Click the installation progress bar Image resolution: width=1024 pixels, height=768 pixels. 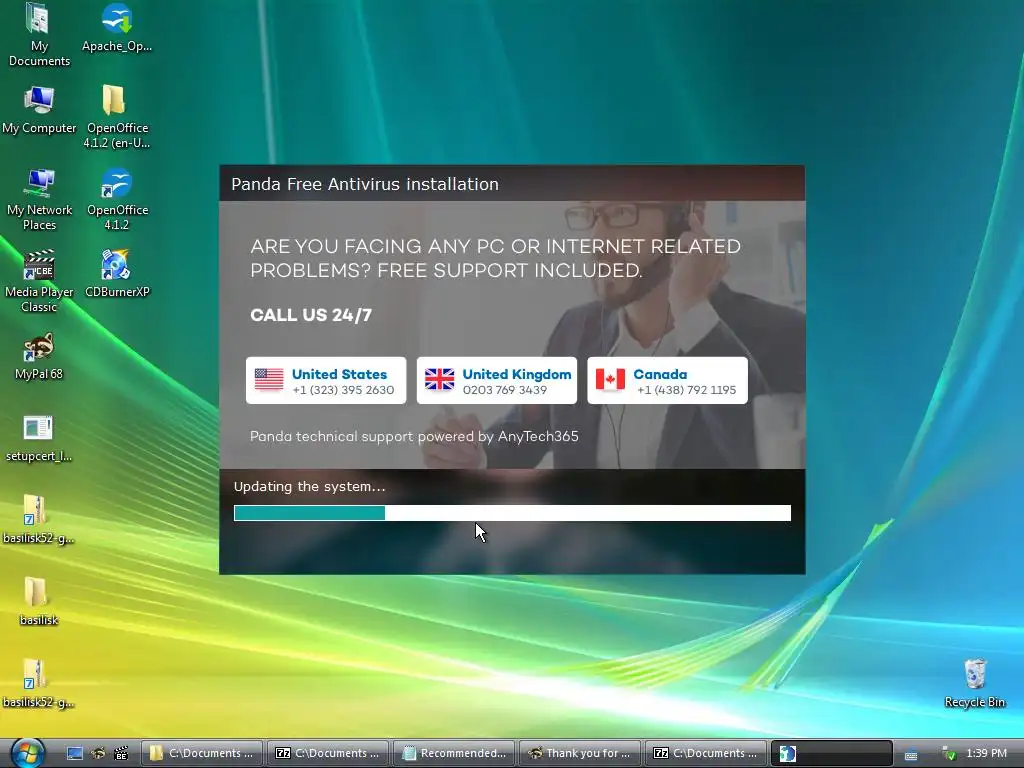[x=512, y=513]
